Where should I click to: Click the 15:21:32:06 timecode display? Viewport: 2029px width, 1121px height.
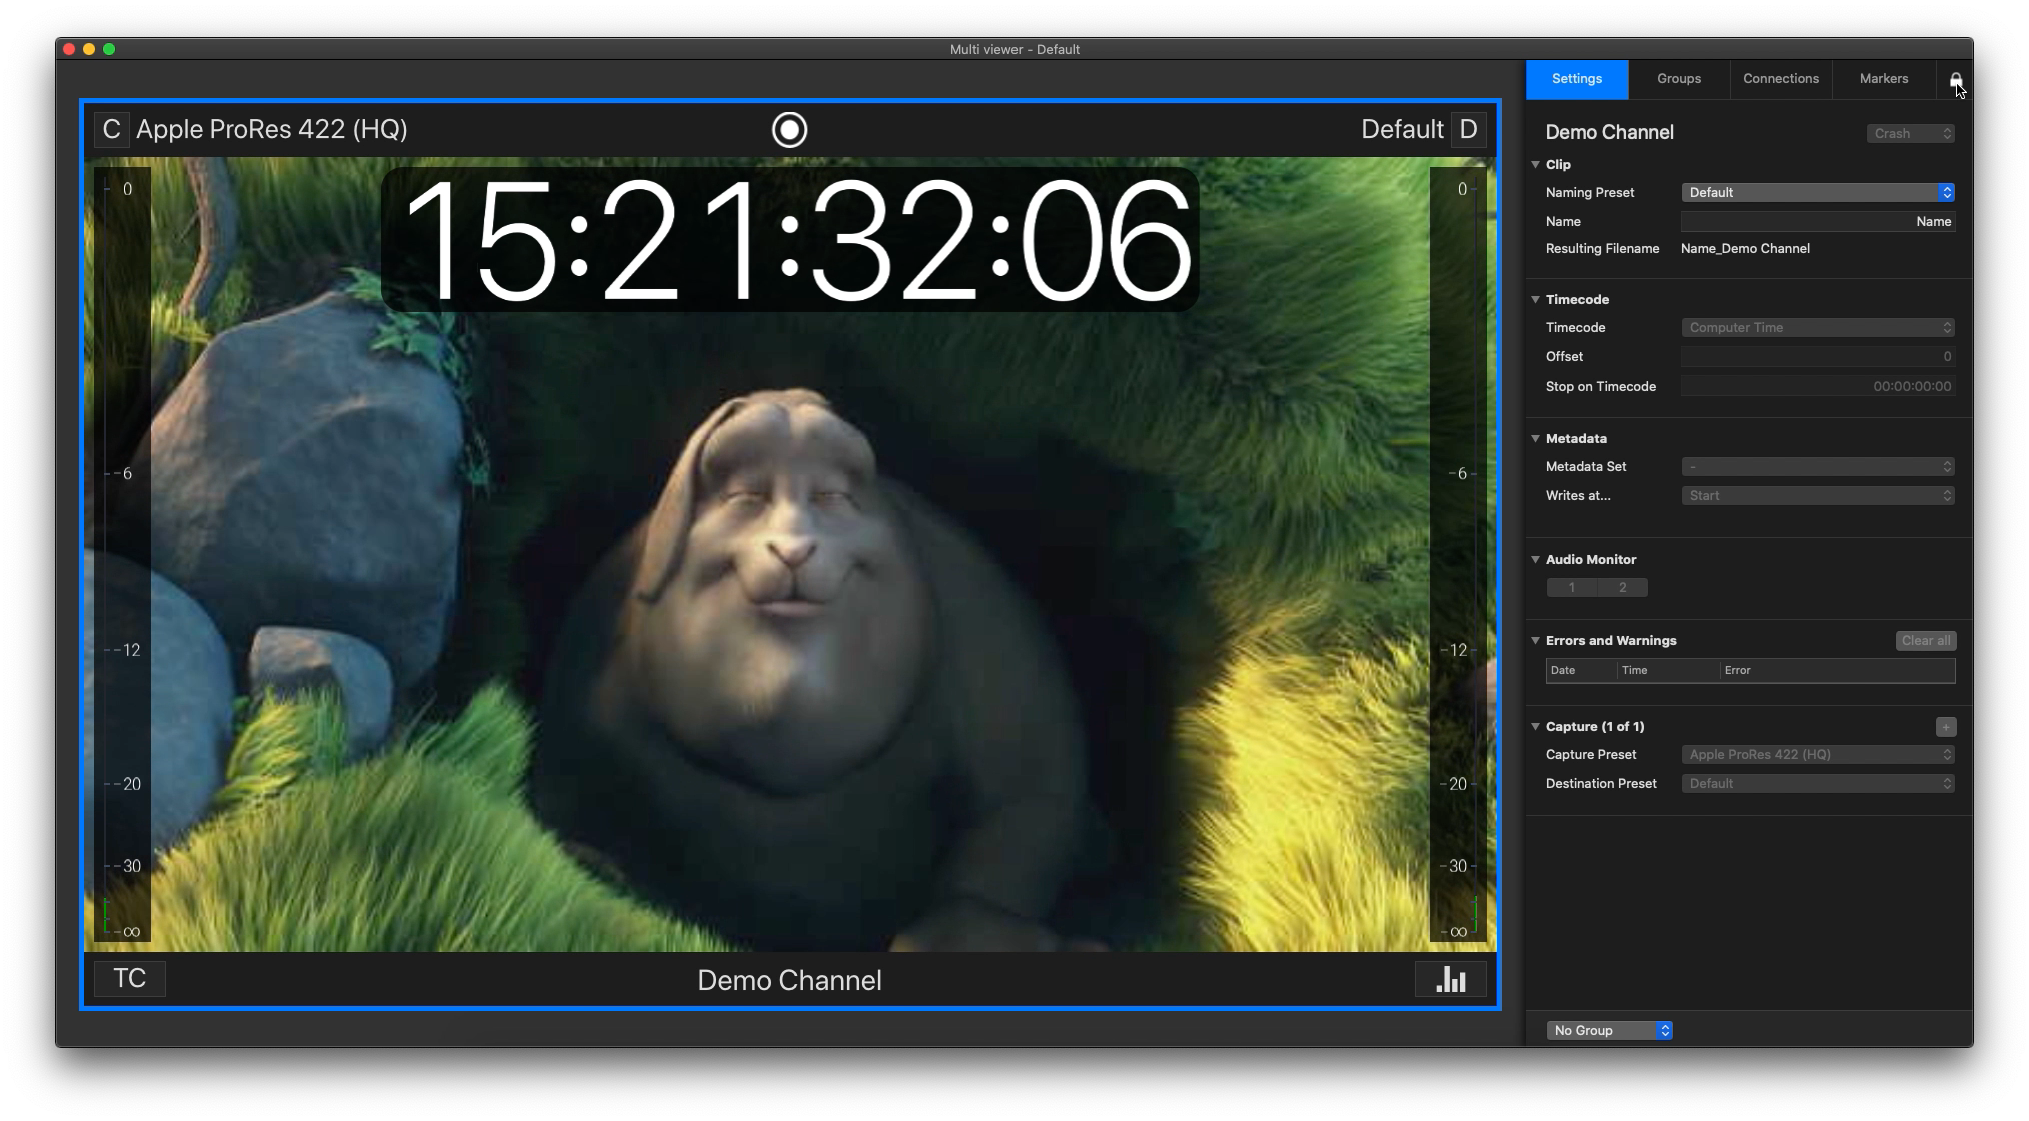[790, 240]
